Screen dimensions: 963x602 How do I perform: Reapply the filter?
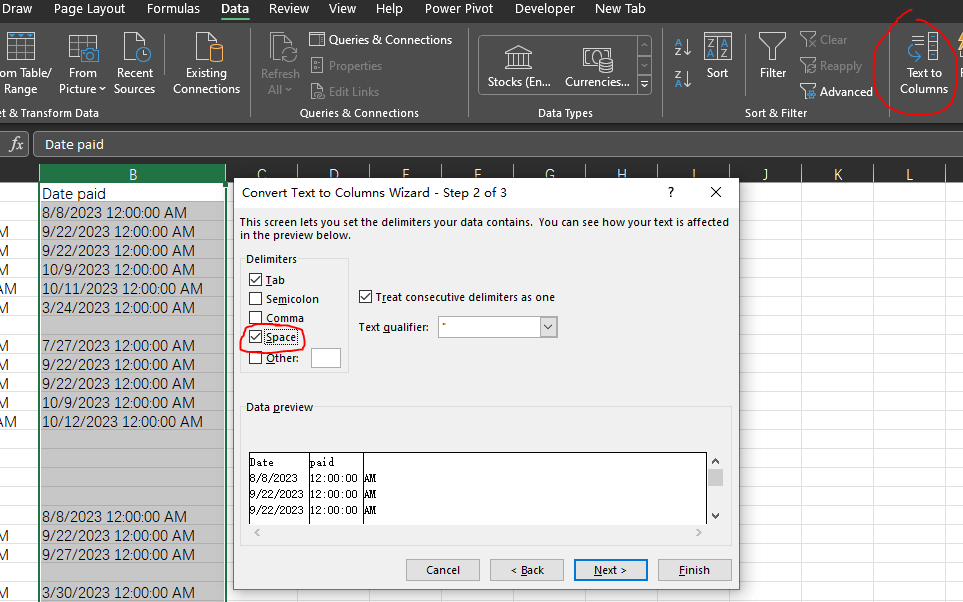(830, 66)
